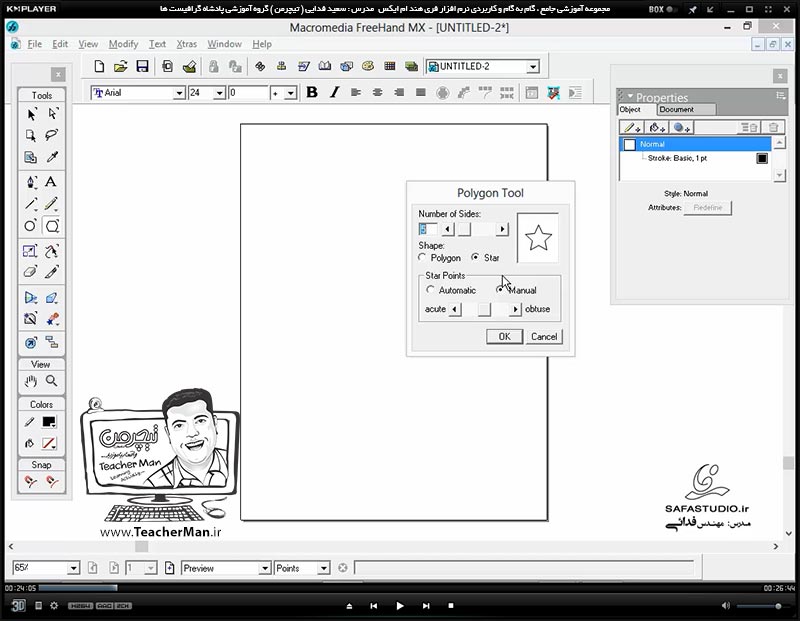Align text left in text toolbar
This screenshot has height=621, width=800.
tap(356, 92)
